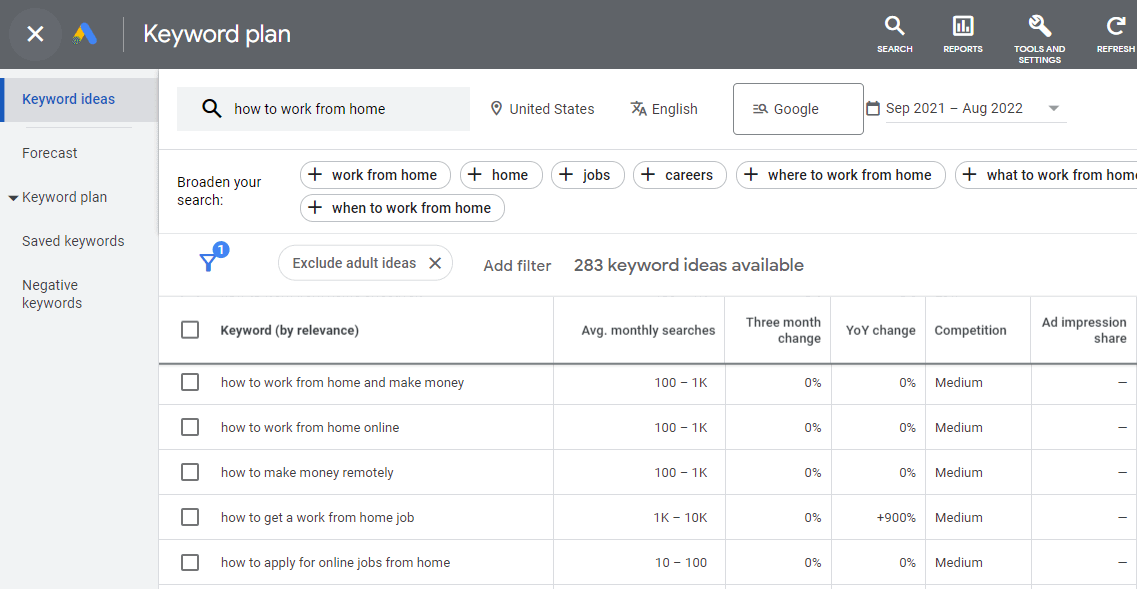
Task: Sort by Keyword (by relevance) column
Action: [x=289, y=330]
